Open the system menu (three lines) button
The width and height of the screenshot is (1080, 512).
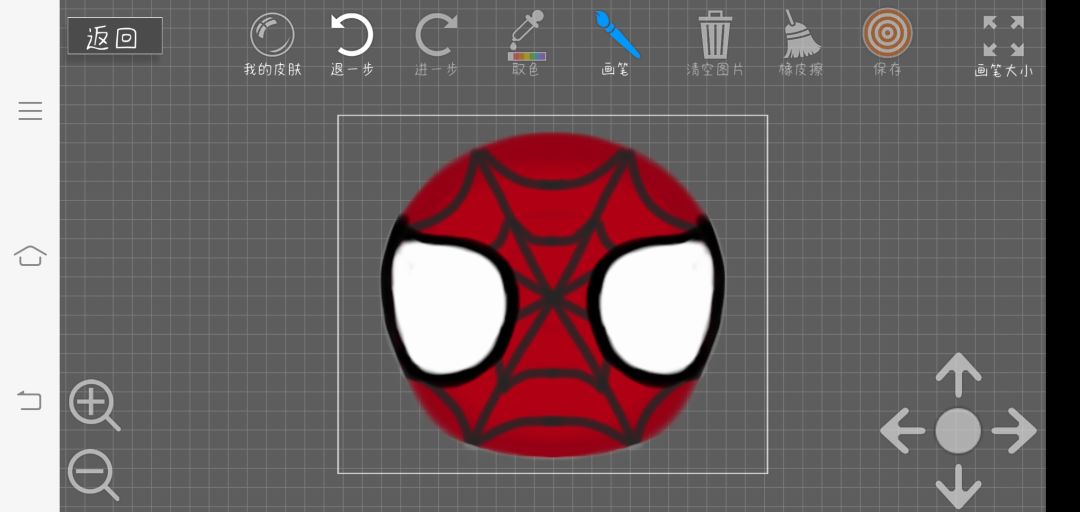coord(30,111)
